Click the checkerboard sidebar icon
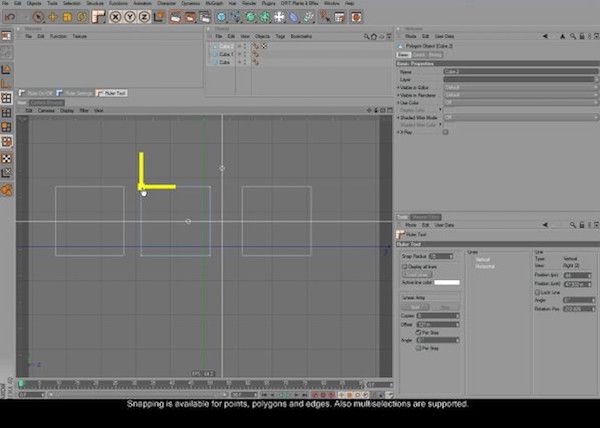Screen dimensions: 600x428 coord(7,158)
